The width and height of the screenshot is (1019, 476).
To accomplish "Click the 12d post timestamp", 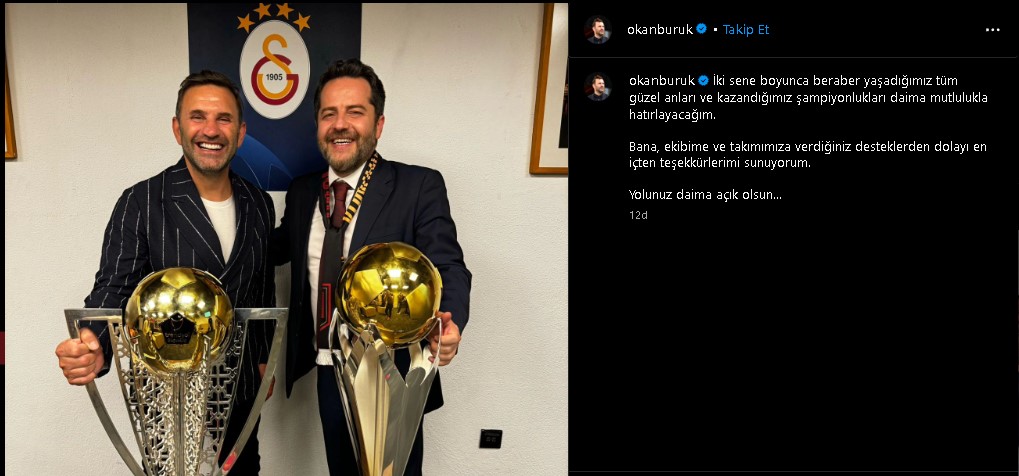I will tap(638, 215).
